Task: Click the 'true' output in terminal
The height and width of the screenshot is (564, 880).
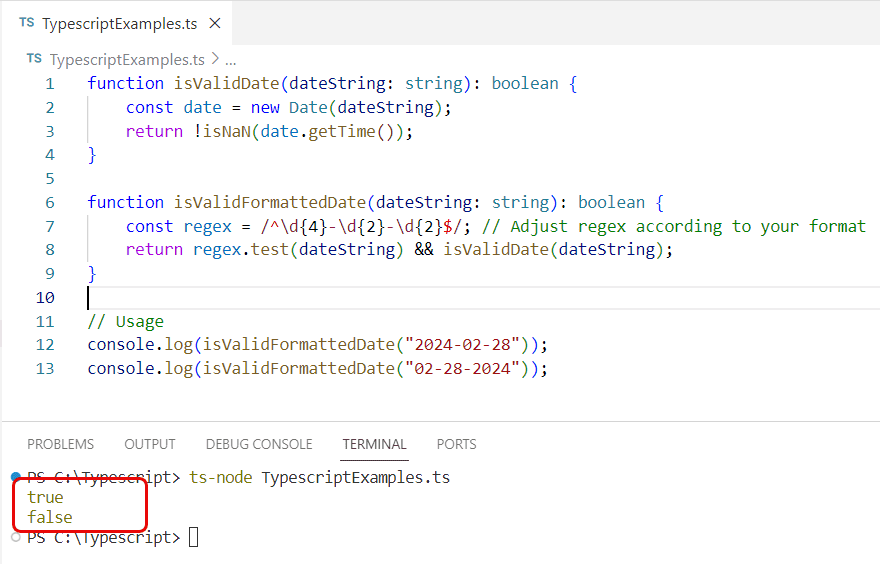Action: click(45, 497)
